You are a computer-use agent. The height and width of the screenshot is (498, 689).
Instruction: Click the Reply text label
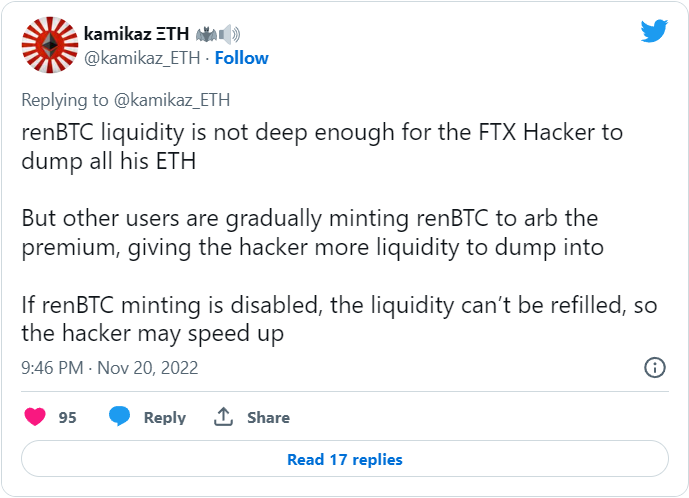click(165, 418)
